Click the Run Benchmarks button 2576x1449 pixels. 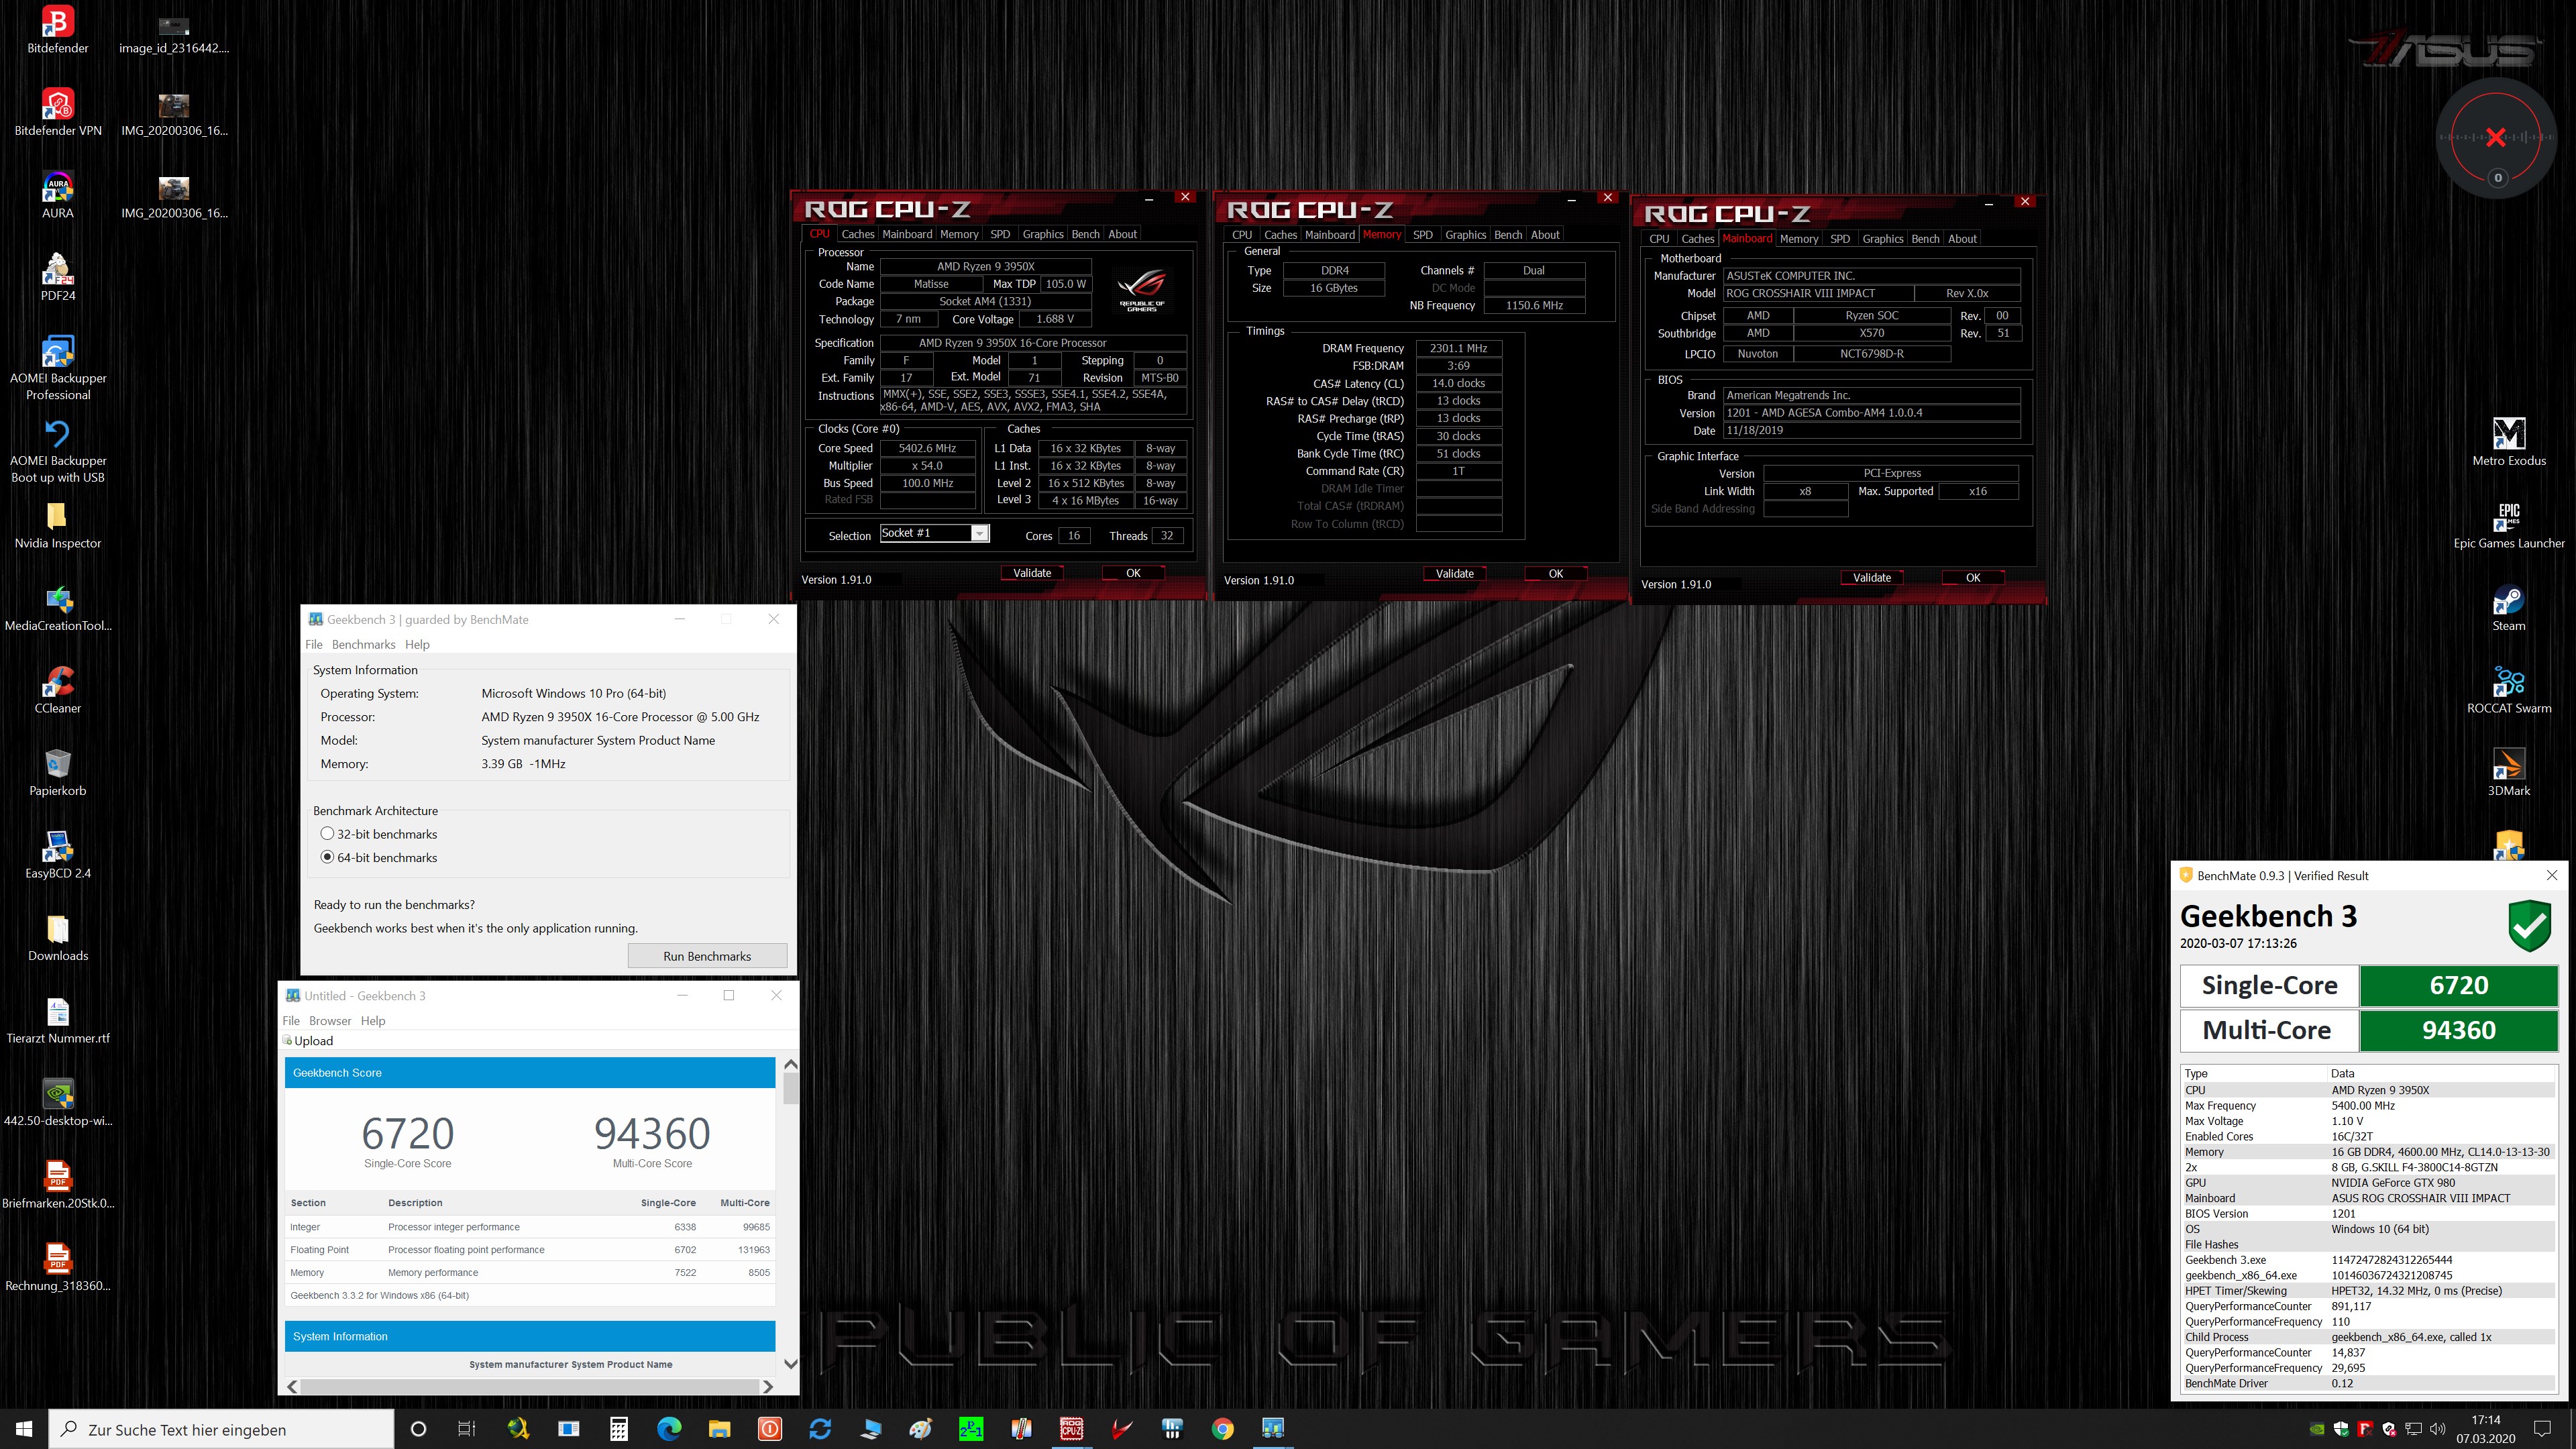(707, 956)
